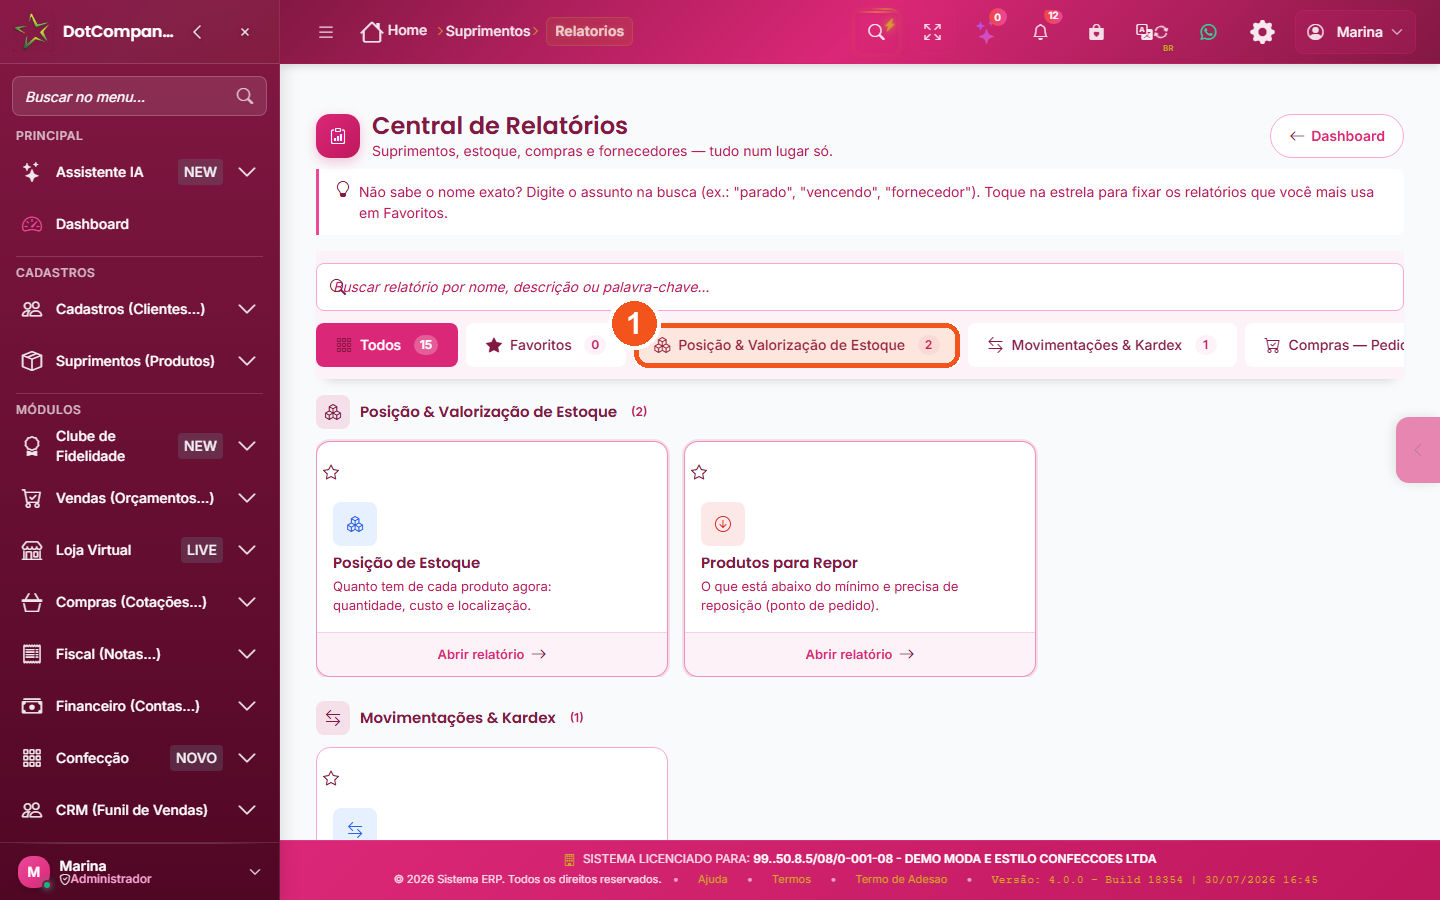
Task: Focus the Buscar no menu field
Action: (x=139, y=96)
